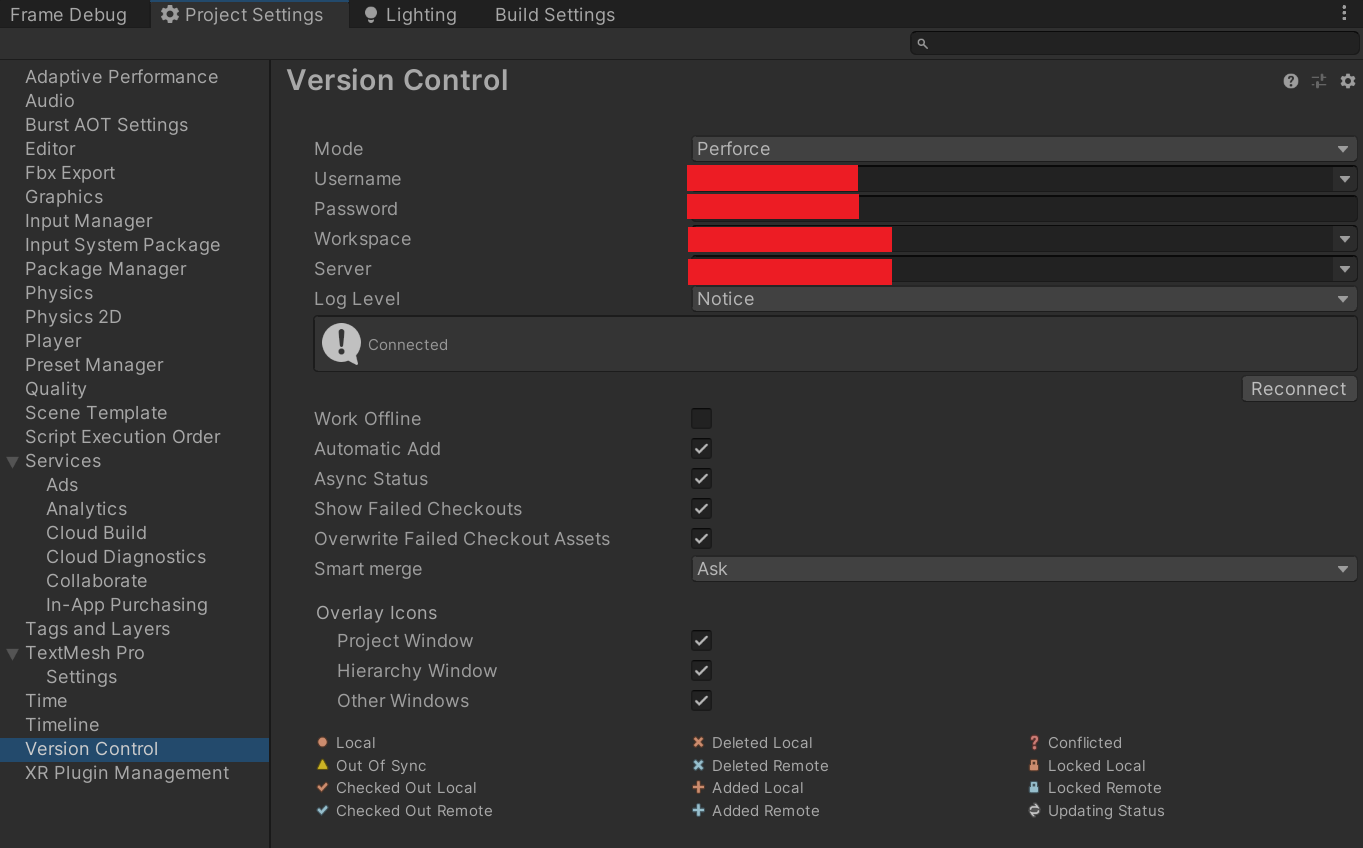Click the Checked Out Local checkmark icon
Viewport: 1363px width, 848px height.
click(322, 787)
